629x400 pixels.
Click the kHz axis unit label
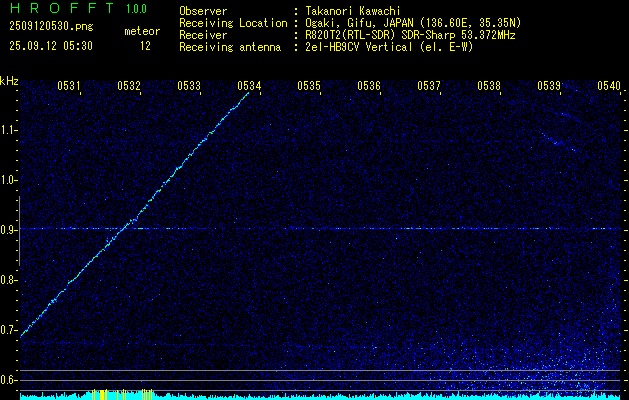9,81
